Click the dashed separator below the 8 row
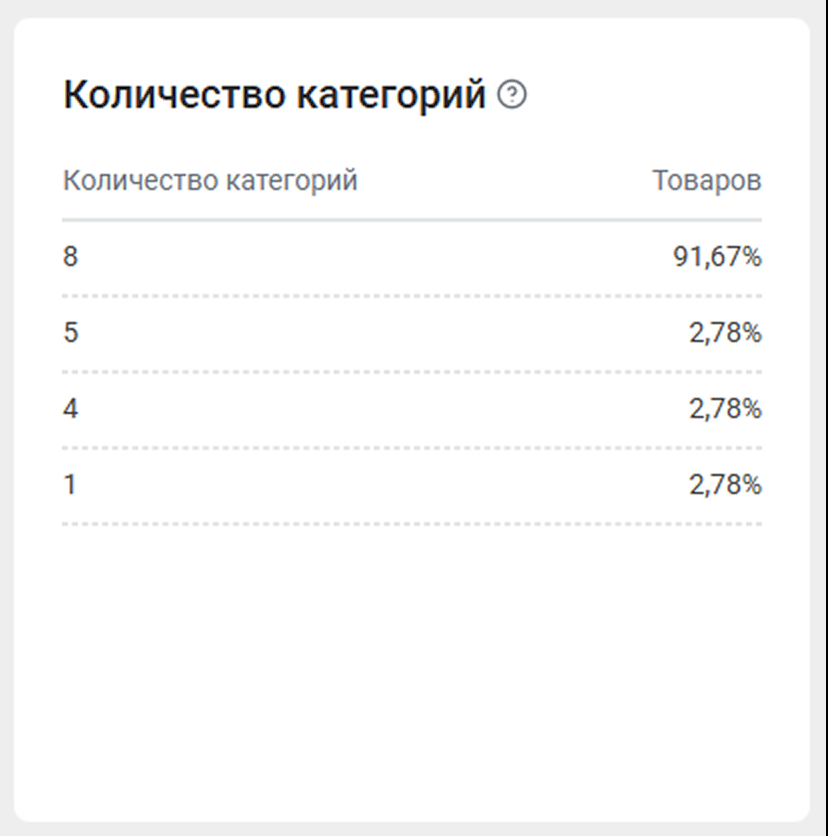 point(411,296)
